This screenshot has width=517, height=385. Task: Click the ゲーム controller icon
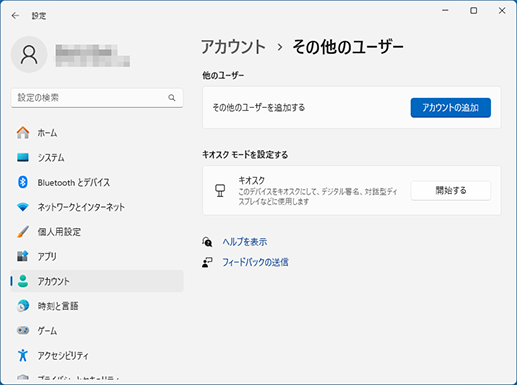click(x=23, y=330)
